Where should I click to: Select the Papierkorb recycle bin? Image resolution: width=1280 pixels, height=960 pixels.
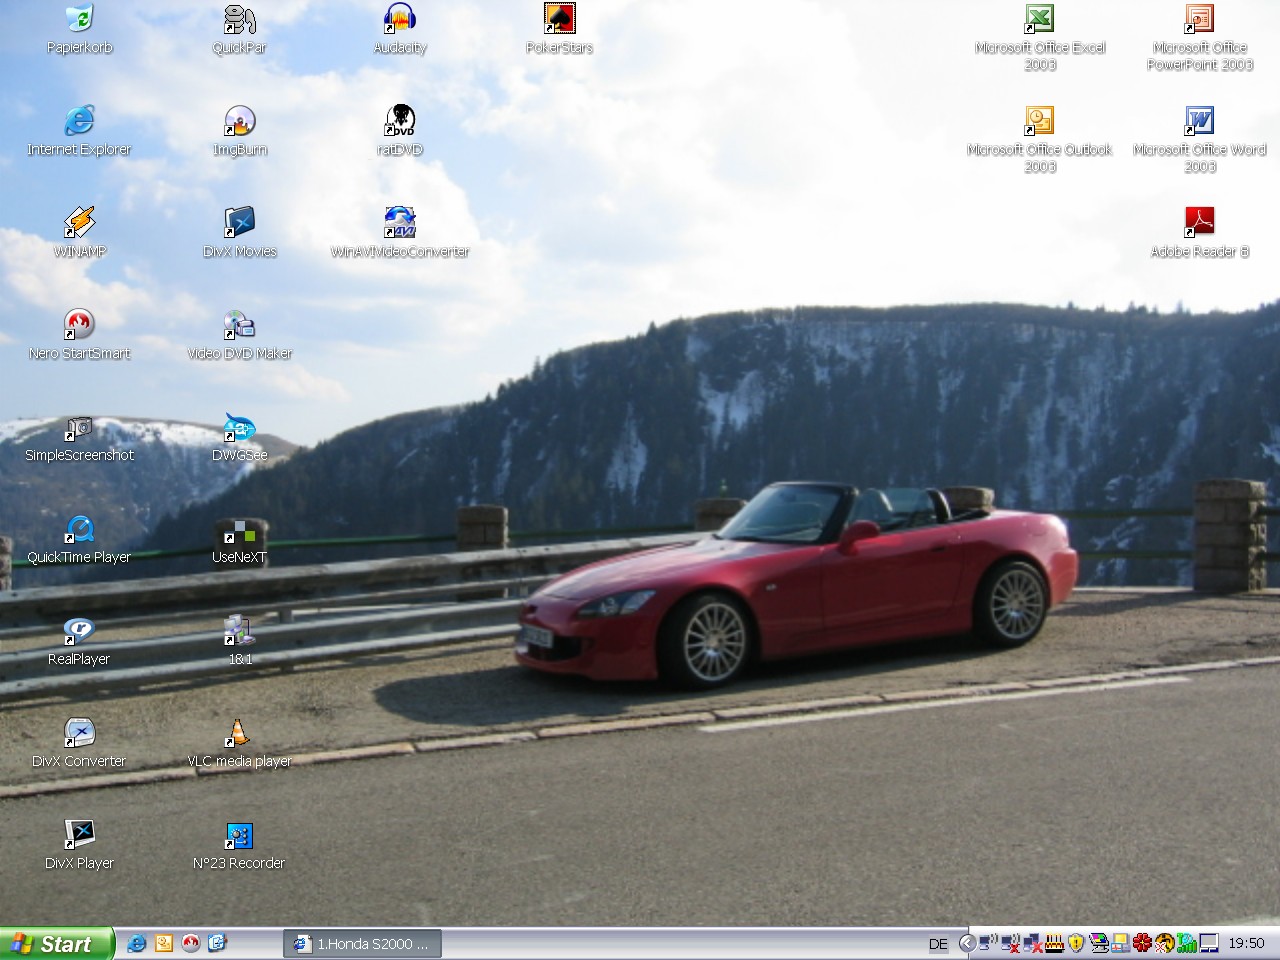[x=79, y=20]
